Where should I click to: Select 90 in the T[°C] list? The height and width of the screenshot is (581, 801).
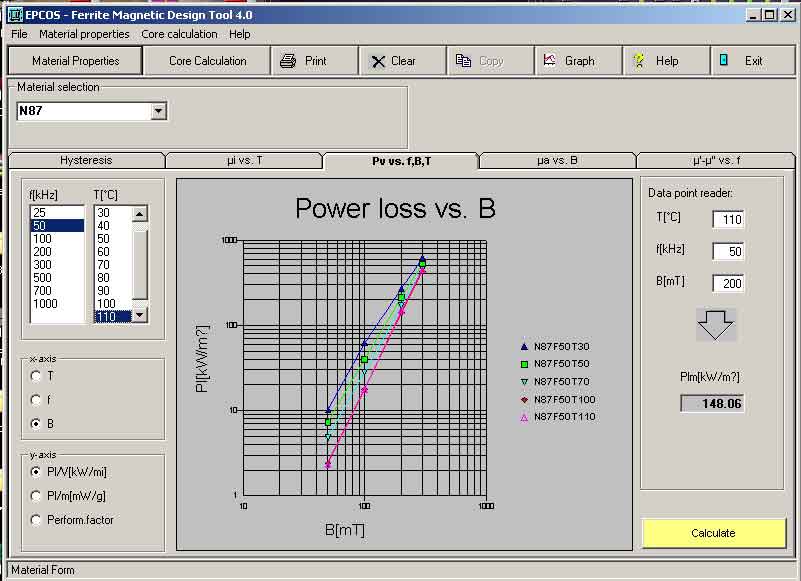pyautogui.click(x=113, y=291)
